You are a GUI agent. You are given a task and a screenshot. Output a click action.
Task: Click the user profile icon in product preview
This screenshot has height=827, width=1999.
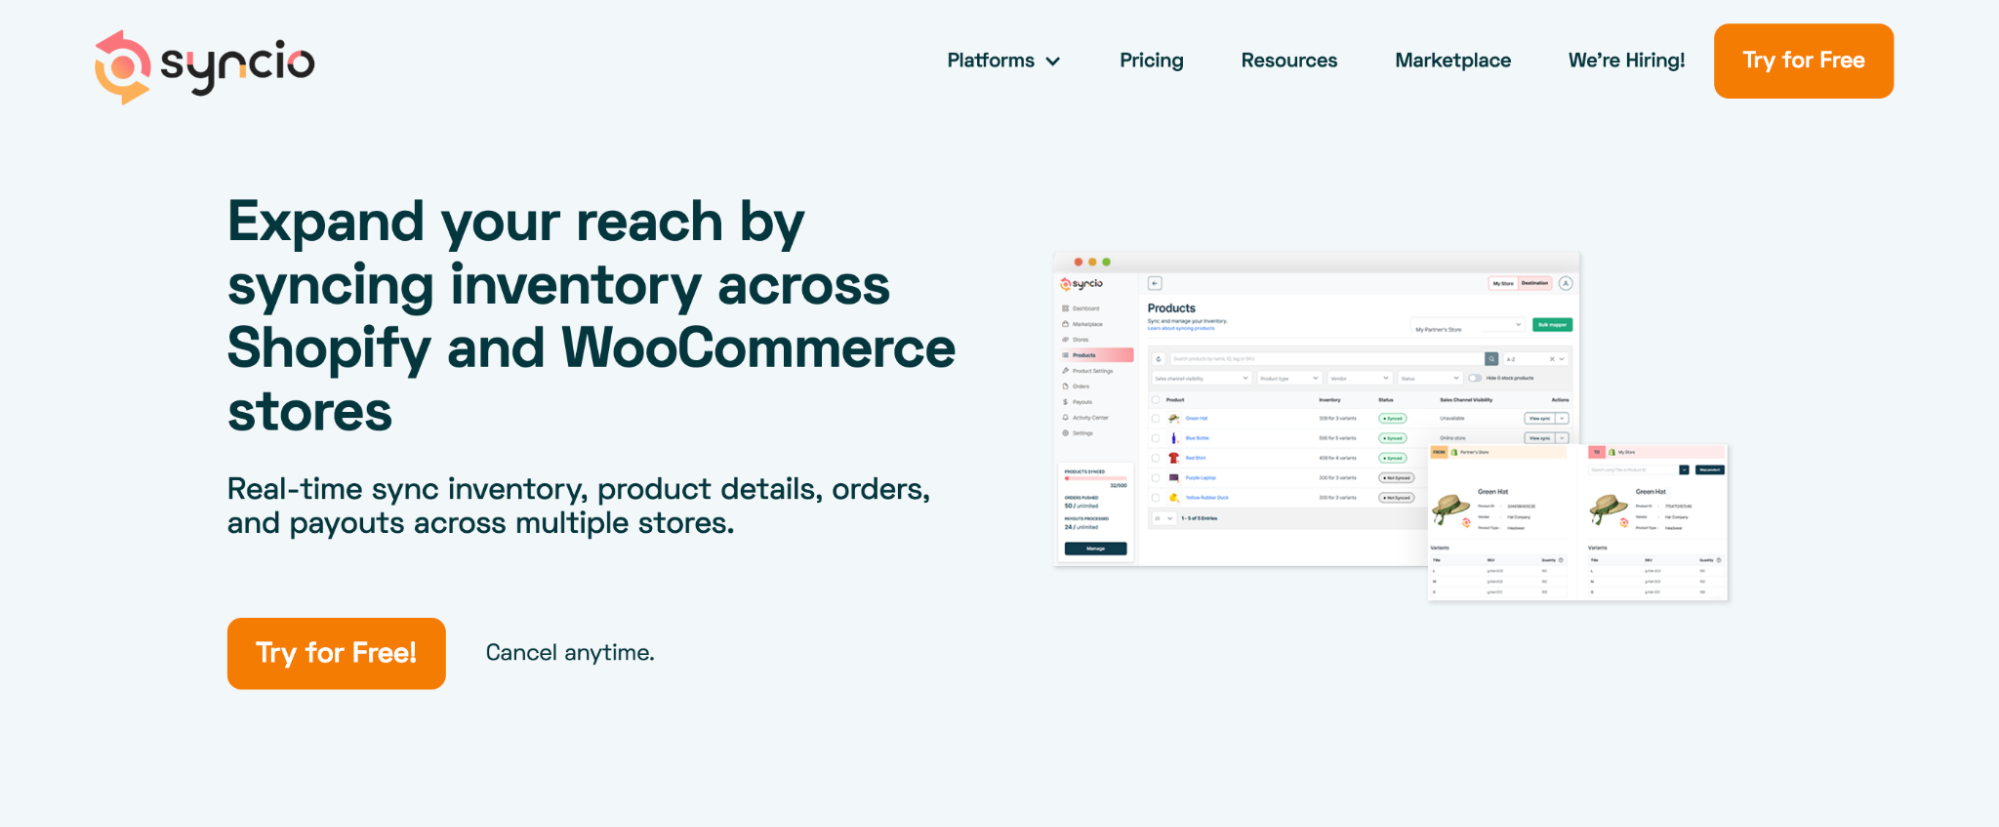point(1566,283)
